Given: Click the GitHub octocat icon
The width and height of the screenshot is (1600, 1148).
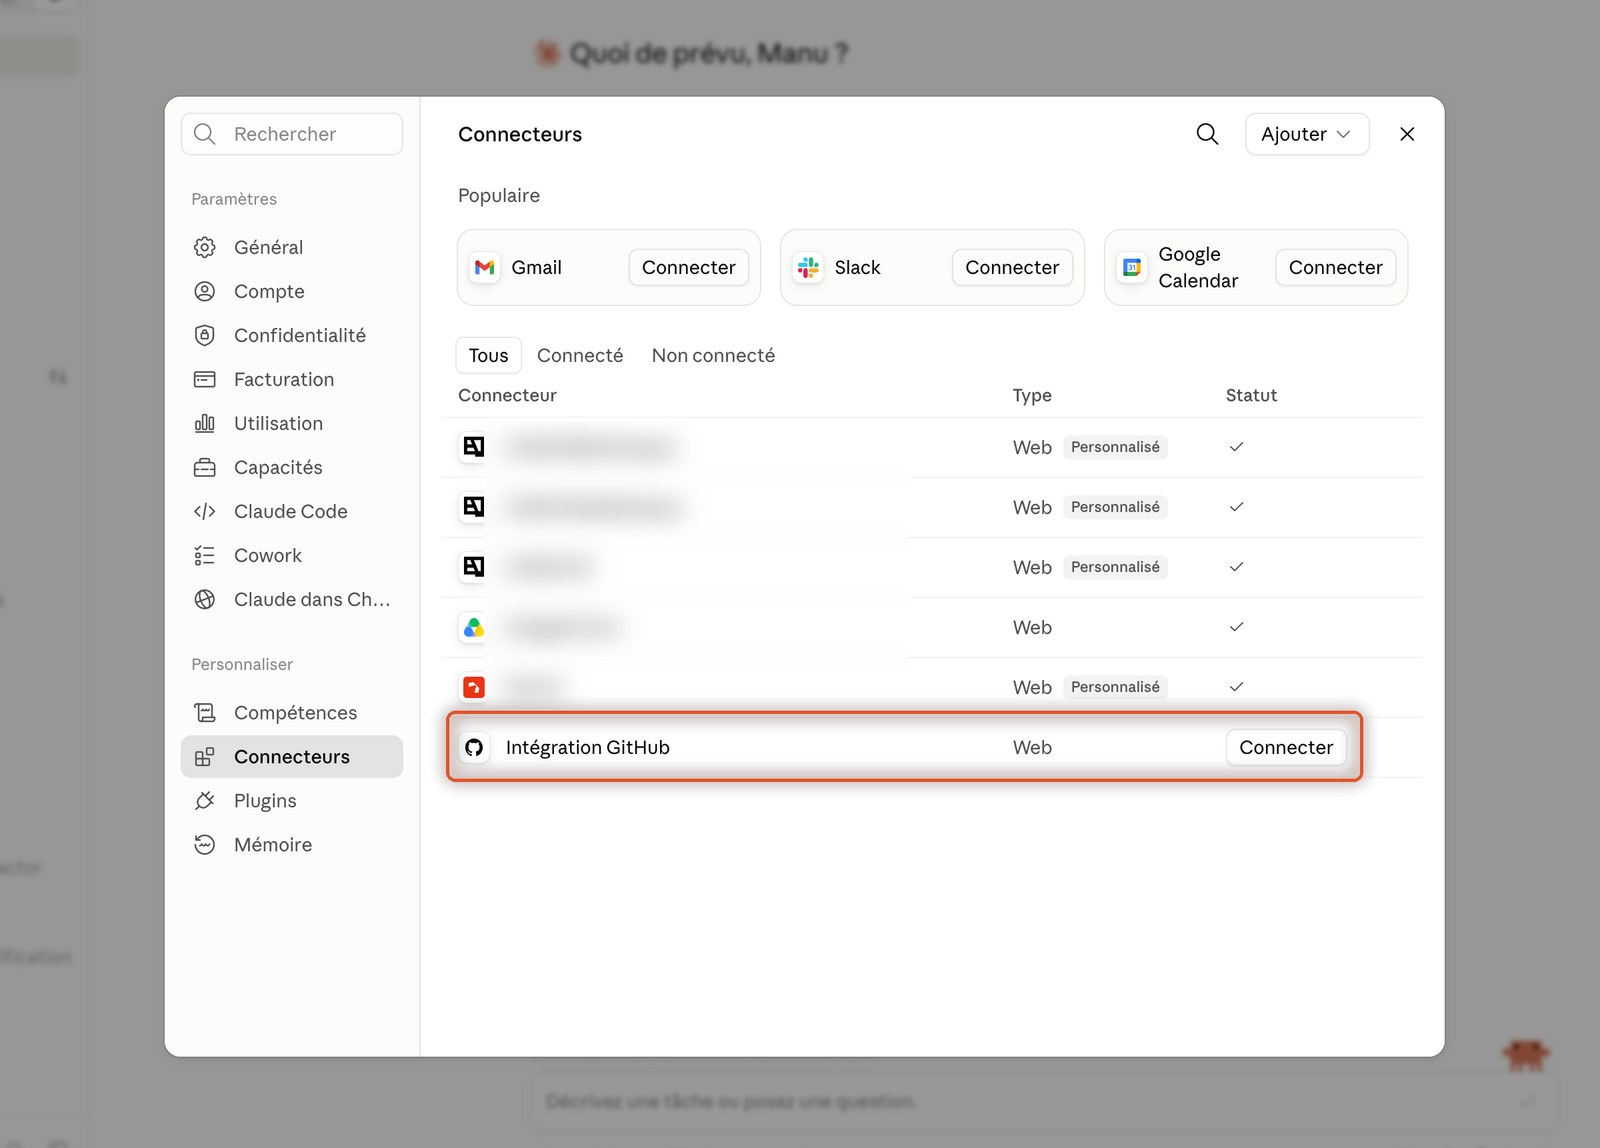Looking at the screenshot, I should point(474,747).
